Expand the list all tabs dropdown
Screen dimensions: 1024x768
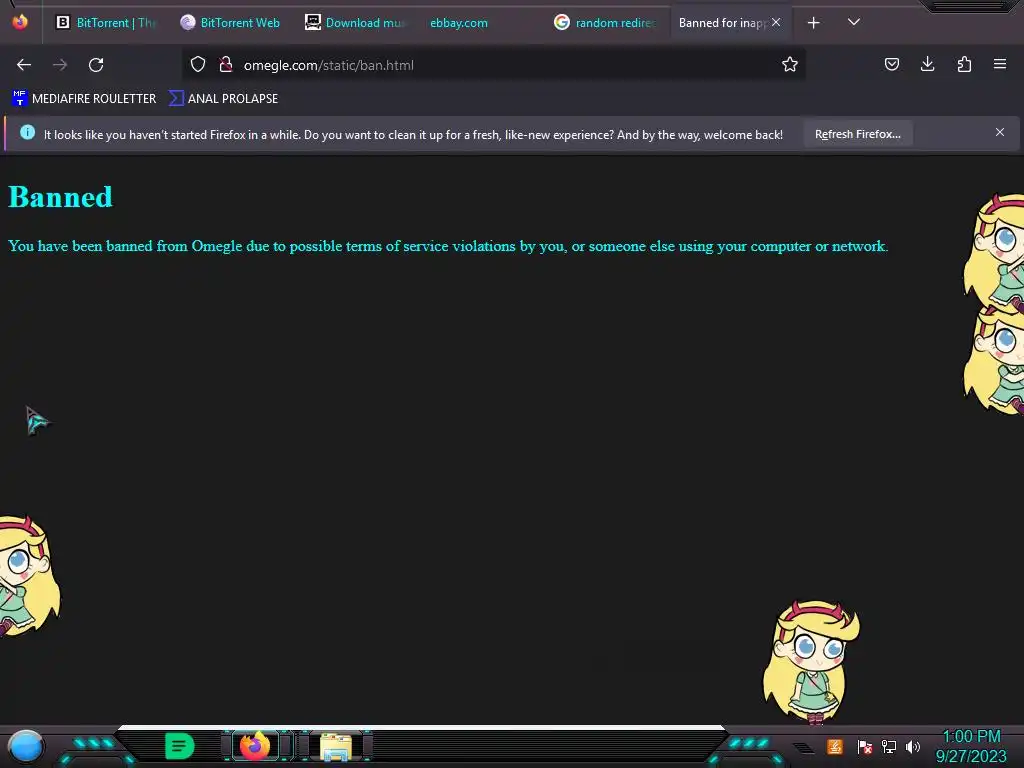click(x=854, y=22)
